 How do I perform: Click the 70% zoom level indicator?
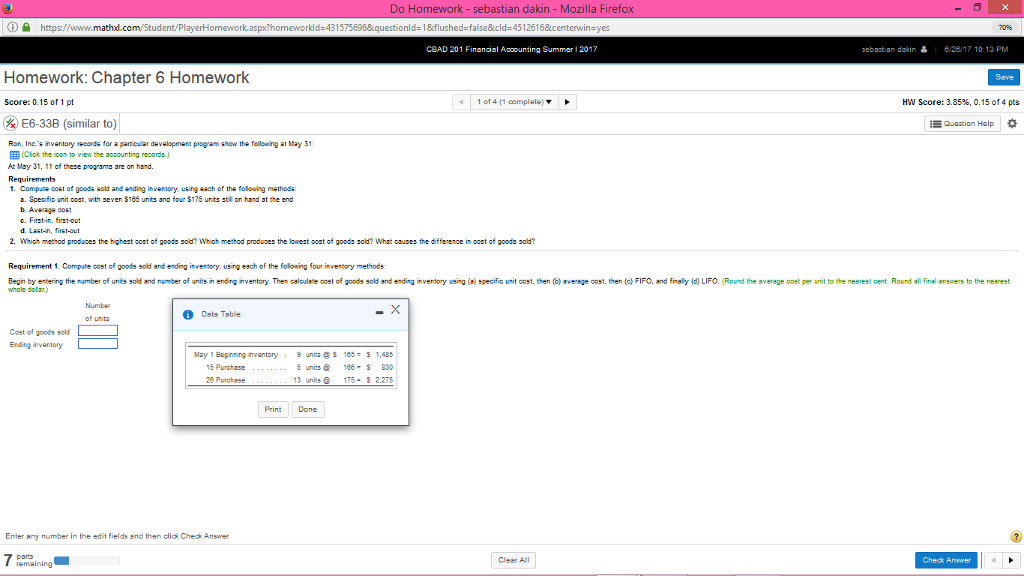[x=1004, y=27]
